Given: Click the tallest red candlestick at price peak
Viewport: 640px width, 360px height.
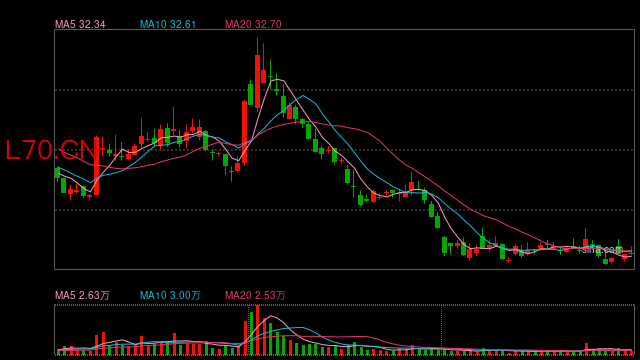Looking at the screenshot, I should [257, 74].
